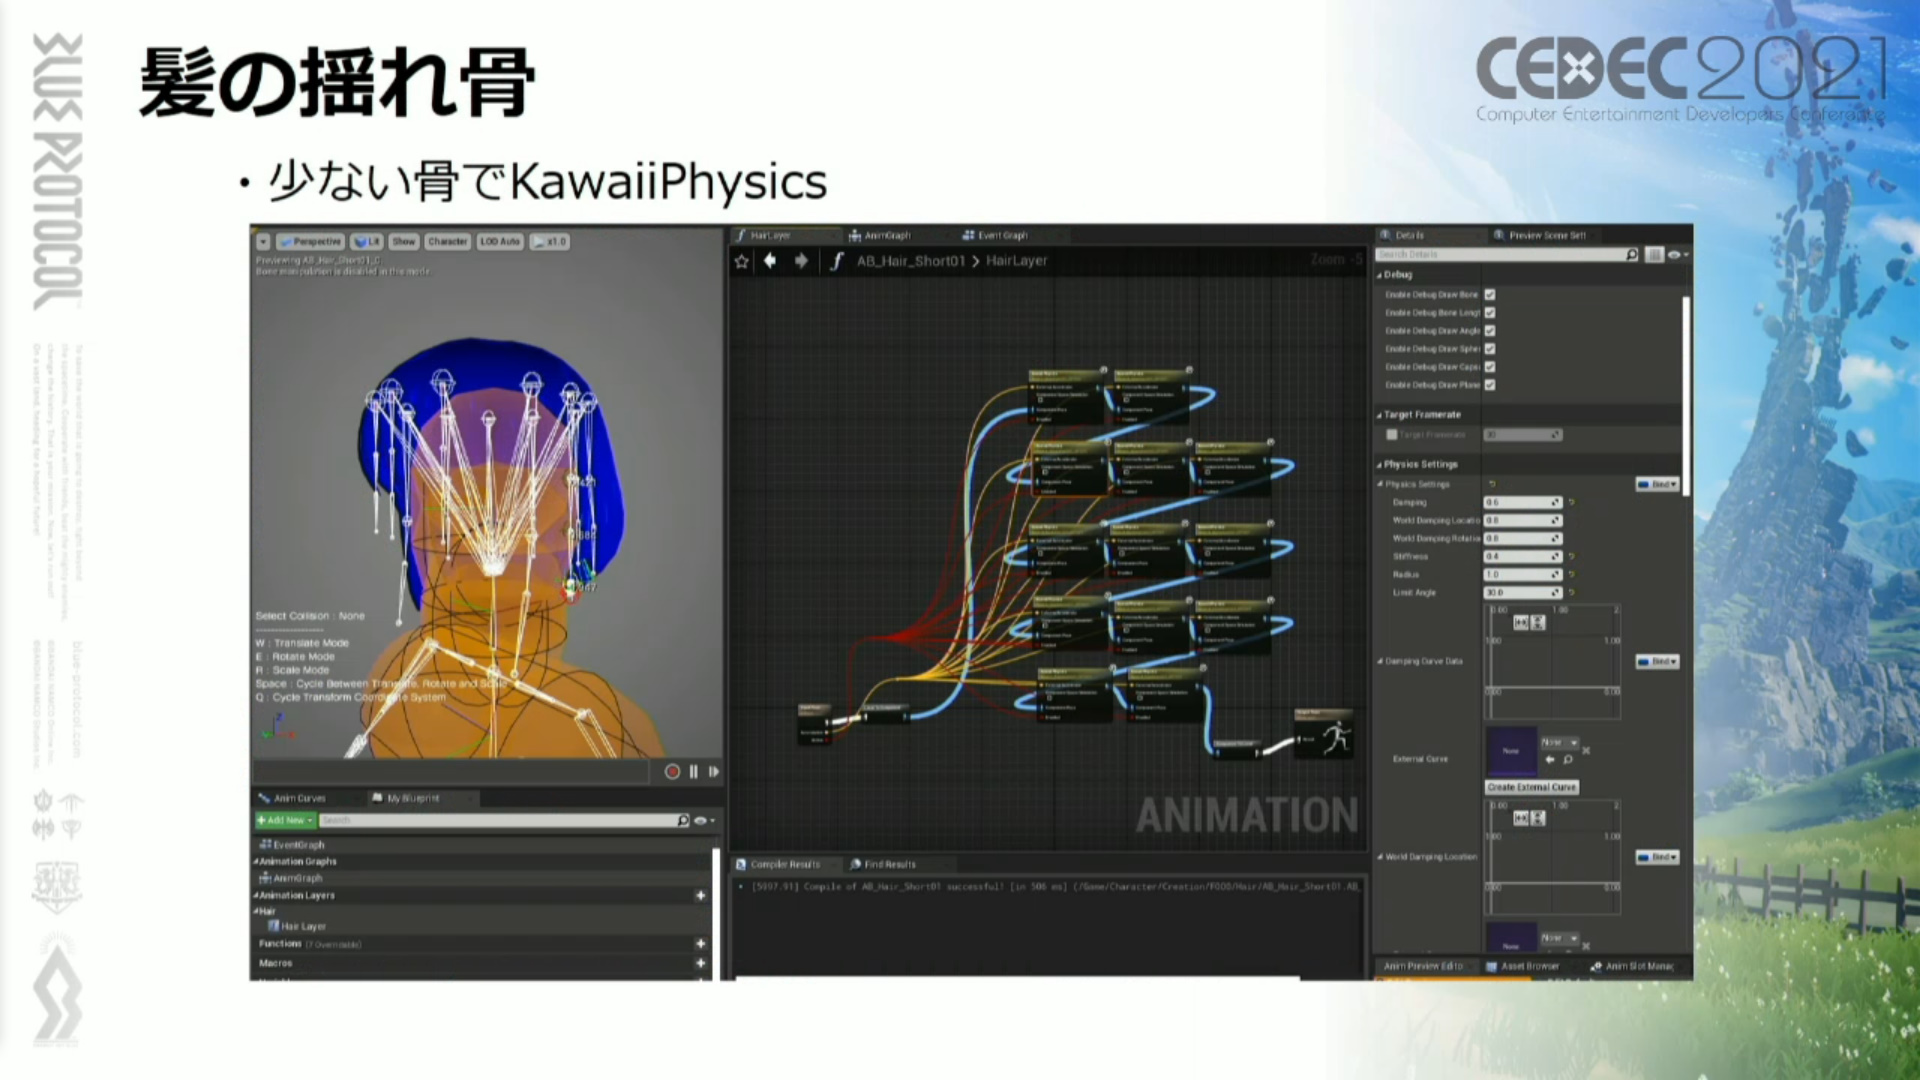The width and height of the screenshot is (1920, 1080).
Task: Add a new Animation Layer with plus icon
Action: [x=700, y=896]
